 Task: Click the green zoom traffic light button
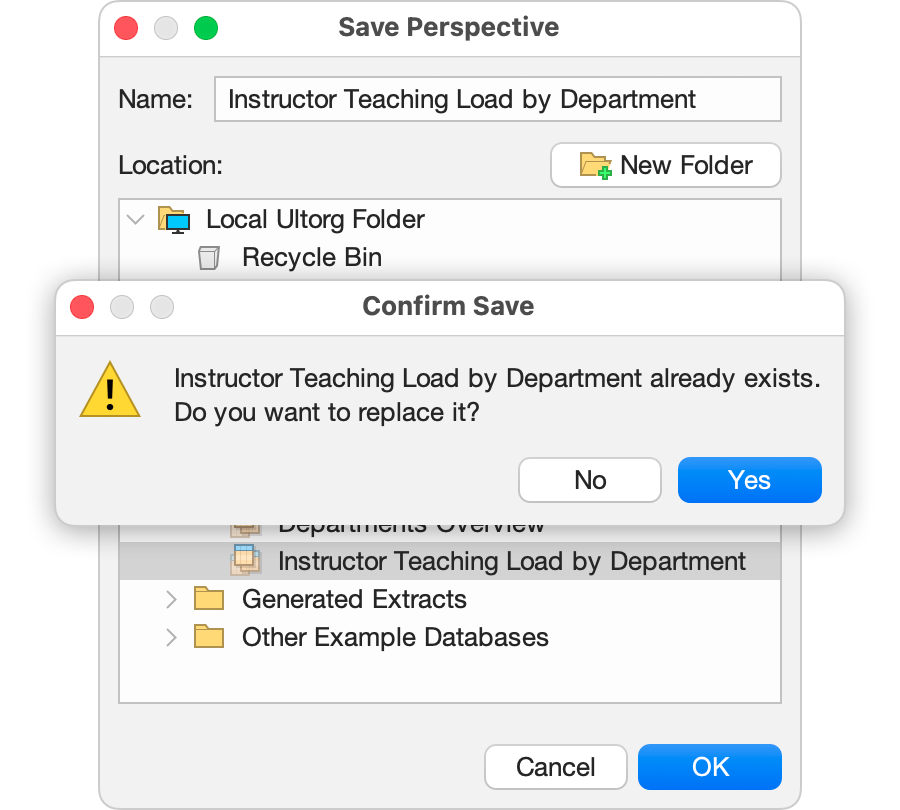[206, 29]
